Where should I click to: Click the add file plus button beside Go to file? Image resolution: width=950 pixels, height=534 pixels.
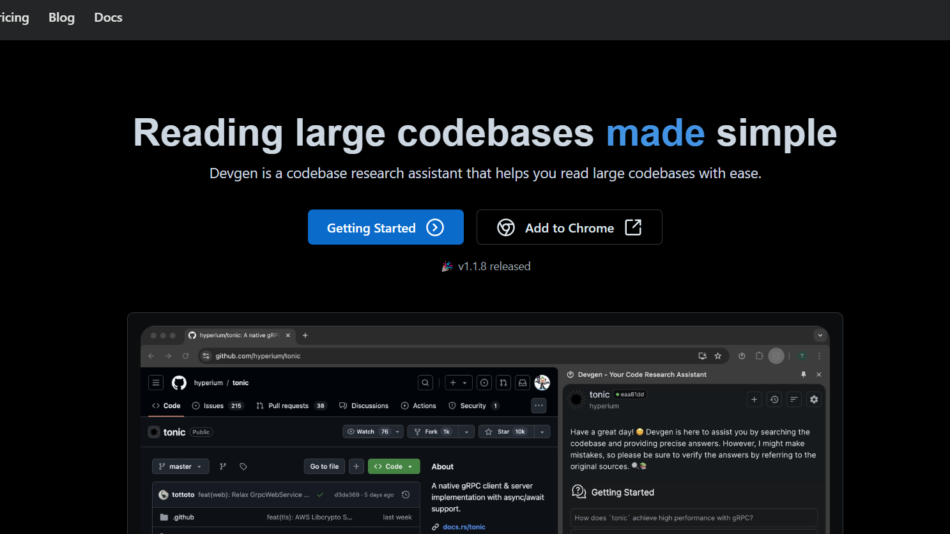tap(356, 466)
